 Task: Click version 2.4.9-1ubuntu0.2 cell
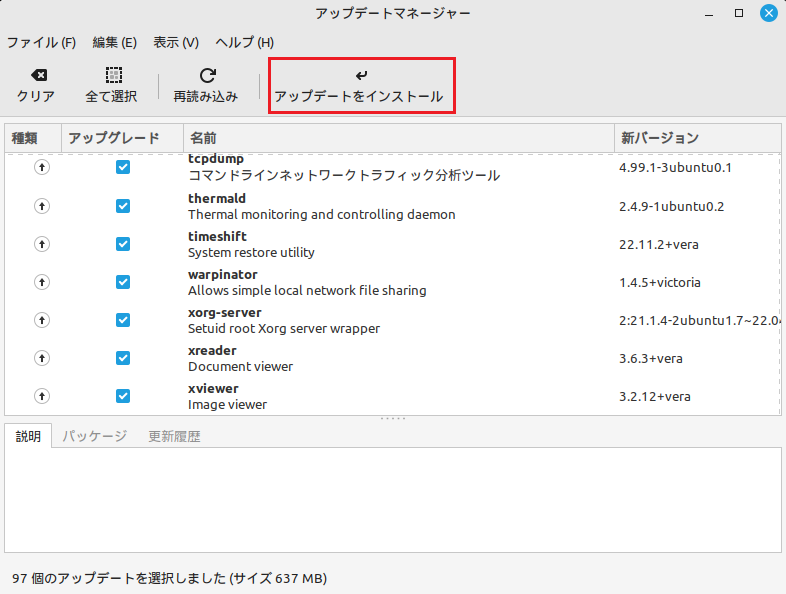coord(672,207)
